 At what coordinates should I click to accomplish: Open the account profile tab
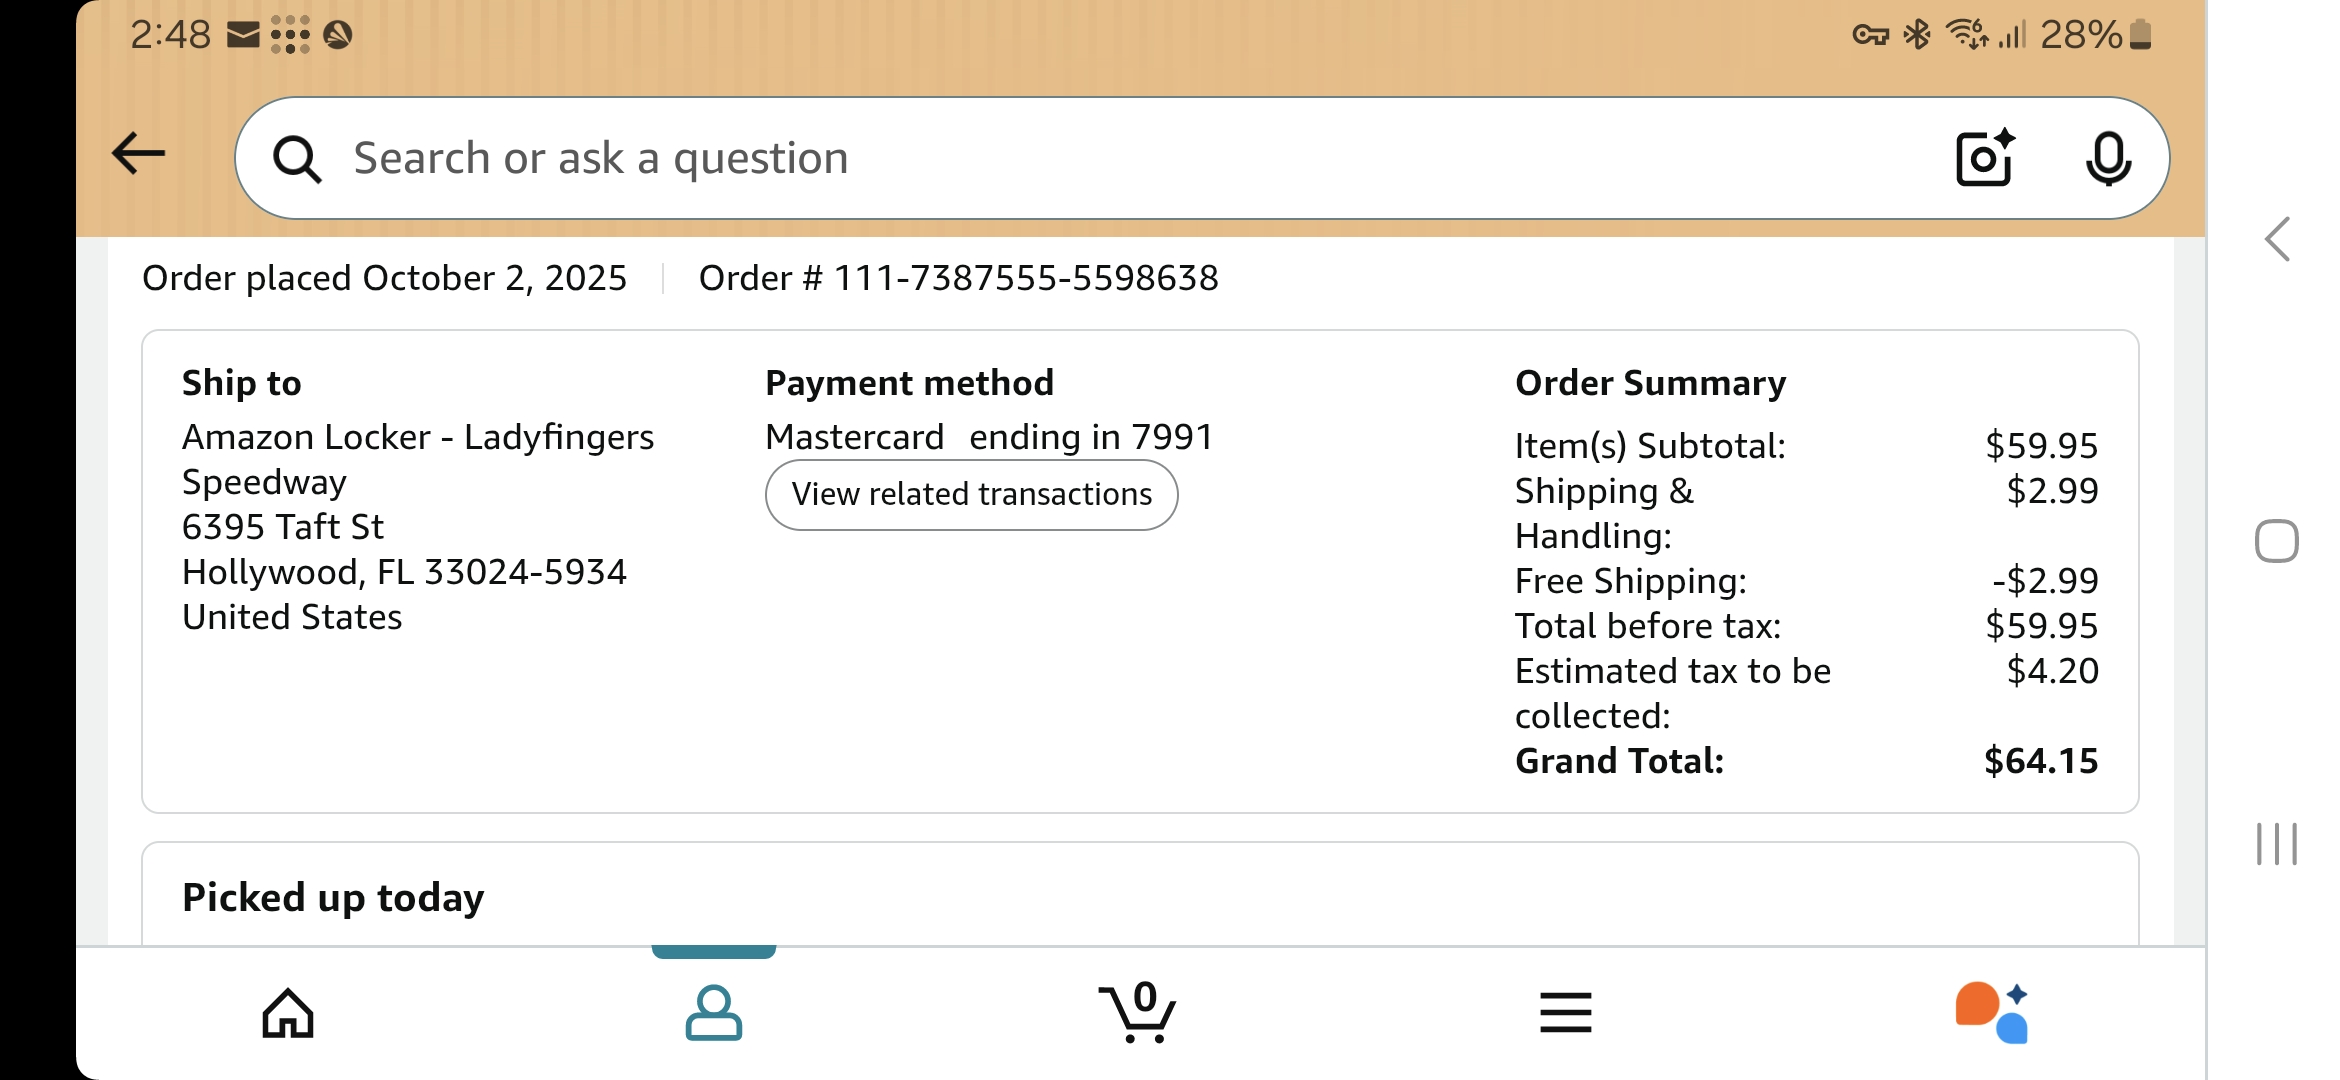point(713,1013)
